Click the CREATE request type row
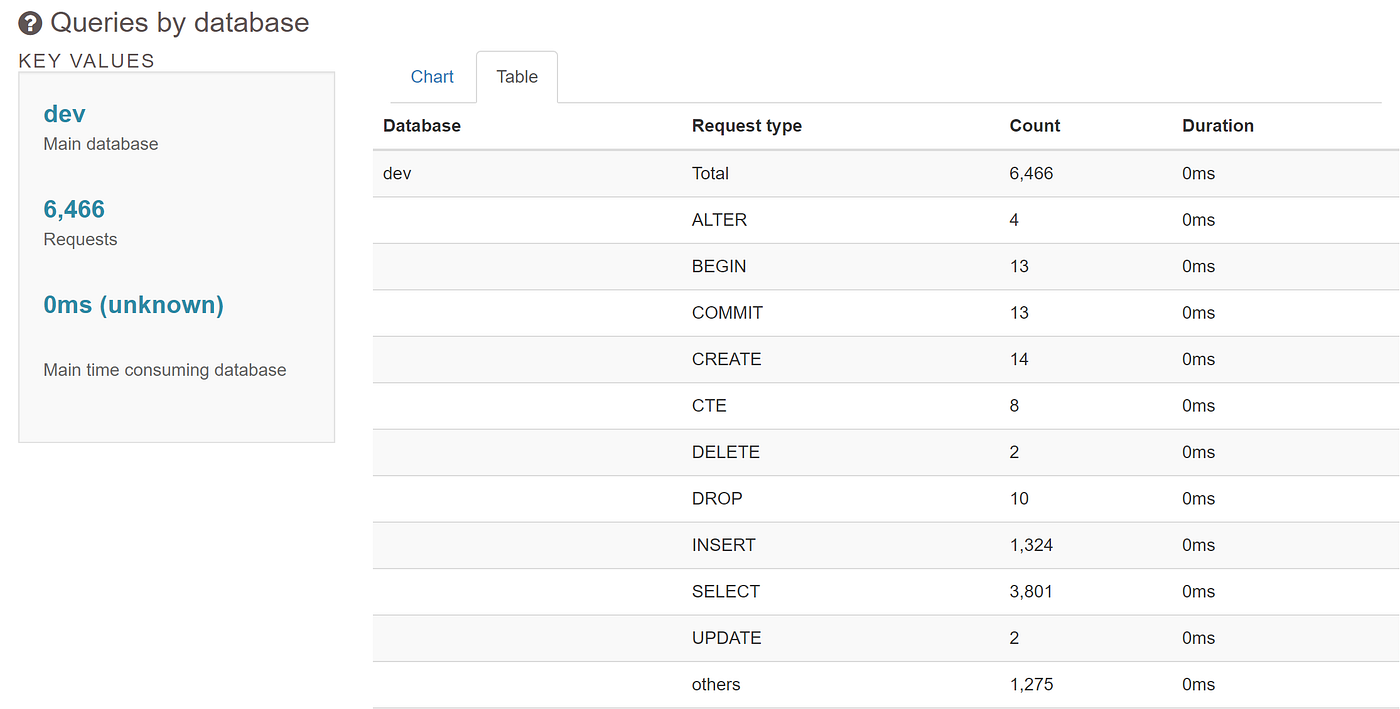Screen dimensions: 1400x709 click(886, 359)
